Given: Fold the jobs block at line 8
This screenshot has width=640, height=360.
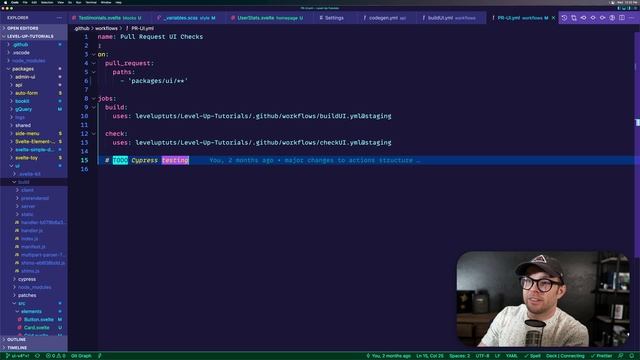Looking at the screenshot, I should (x=93, y=98).
